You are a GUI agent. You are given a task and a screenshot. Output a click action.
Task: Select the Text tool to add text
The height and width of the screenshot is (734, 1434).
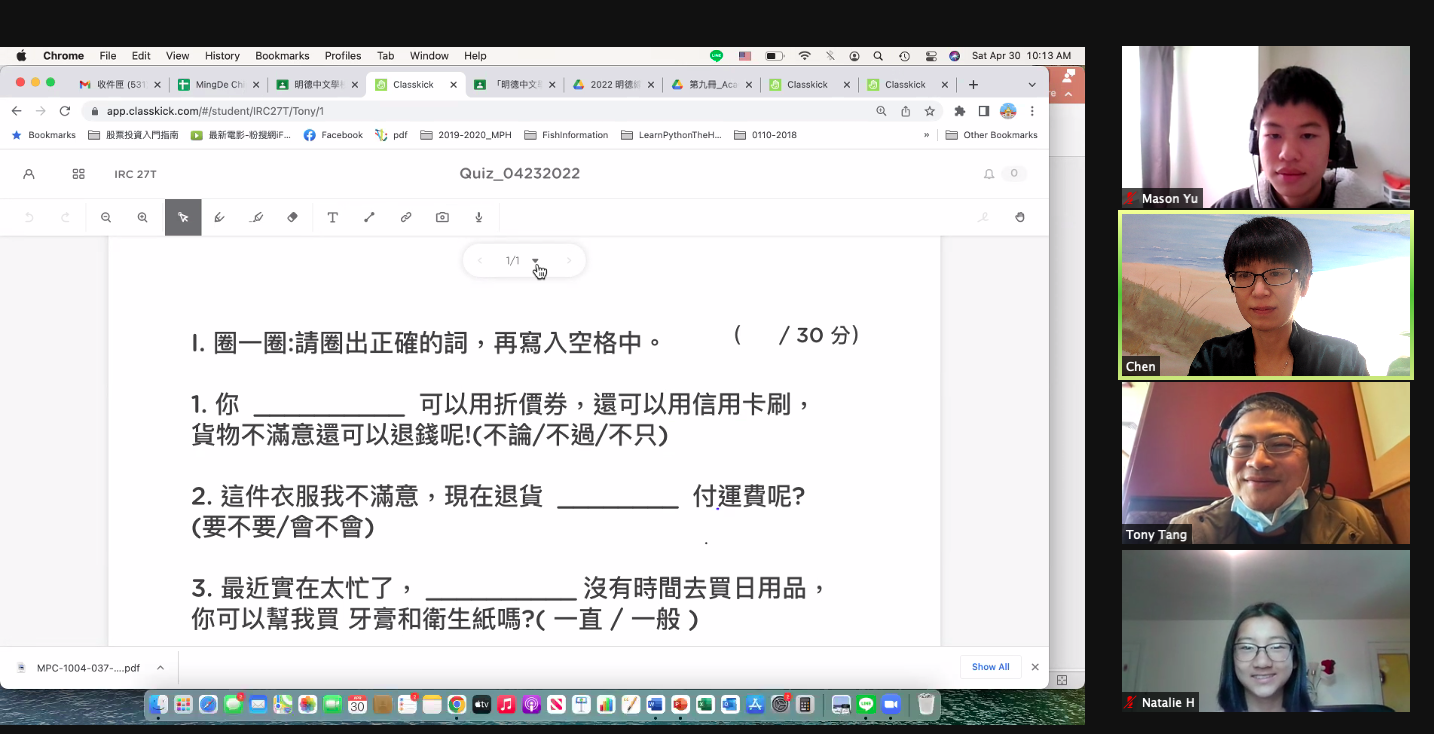click(333, 217)
